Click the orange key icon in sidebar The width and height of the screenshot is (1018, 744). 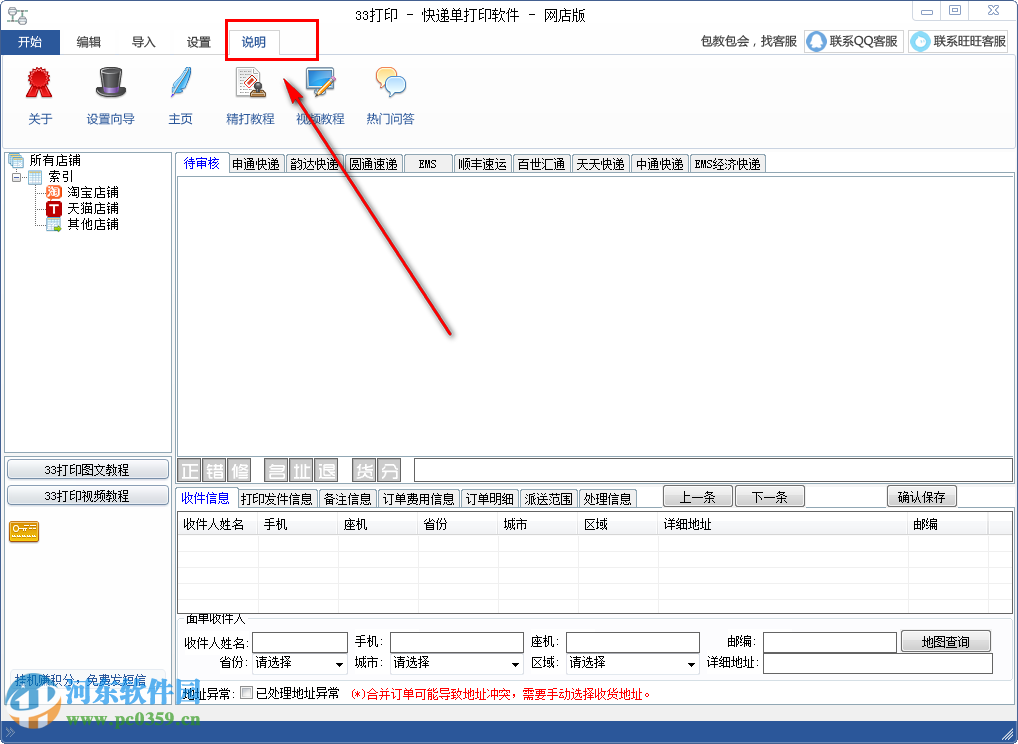coord(23,531)
